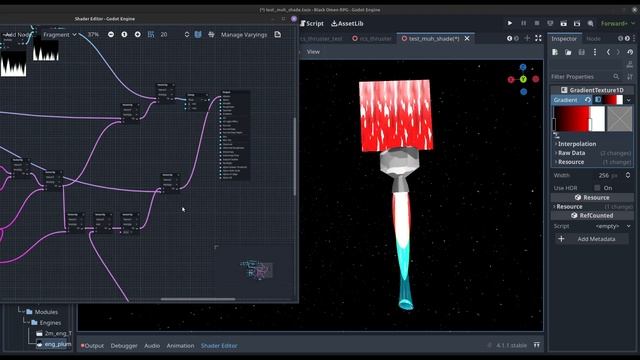Image resolution: width=640 pixels, height=360 pixels.
Task: Pause the running project
Action: (523, 24)
